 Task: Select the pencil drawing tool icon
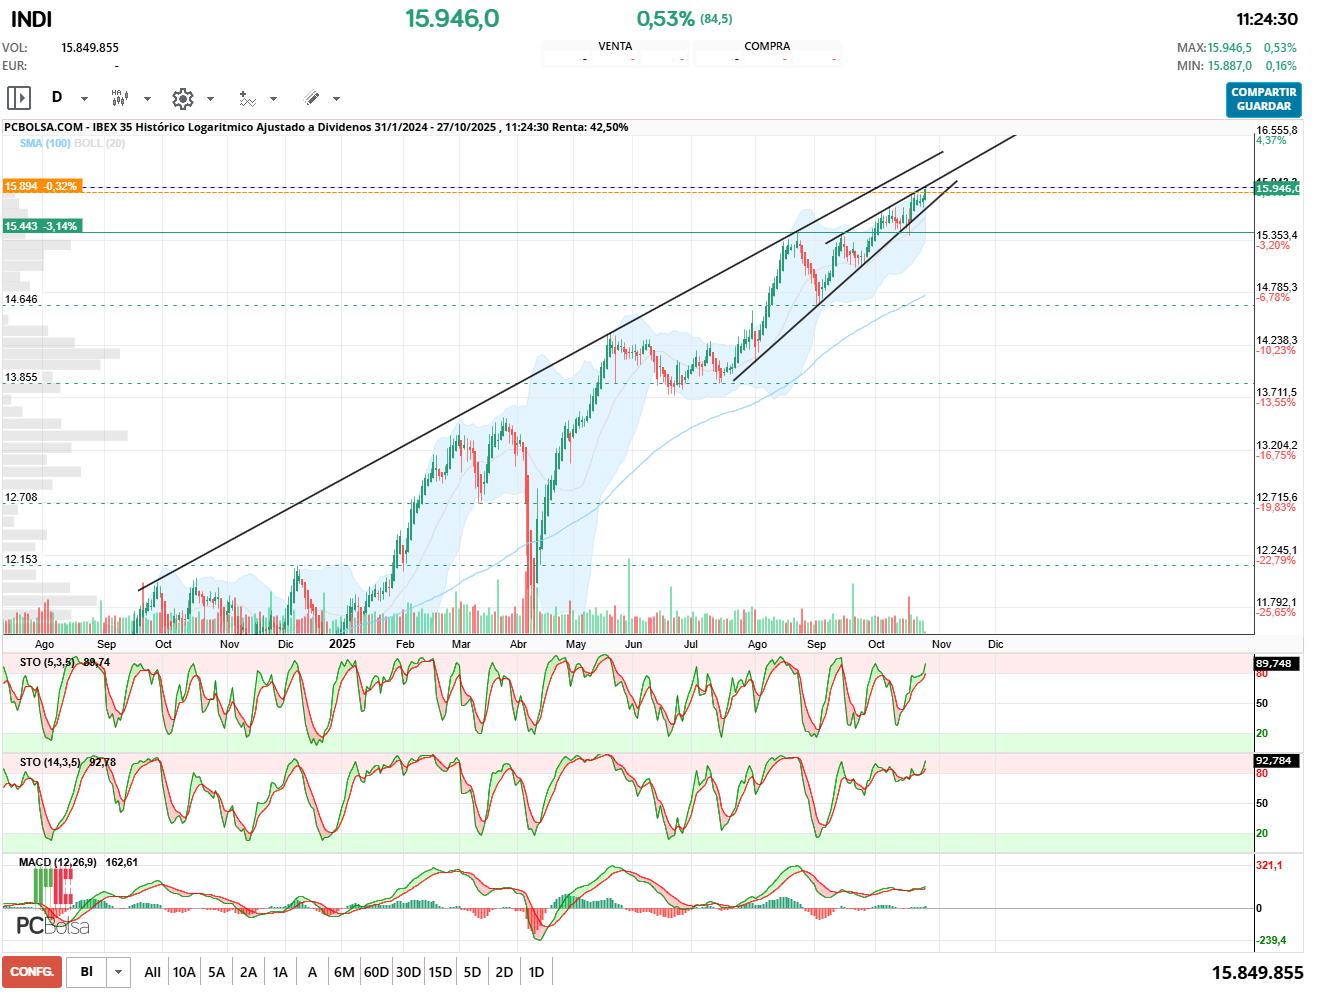pyautogui.click(x=311, y=98)
